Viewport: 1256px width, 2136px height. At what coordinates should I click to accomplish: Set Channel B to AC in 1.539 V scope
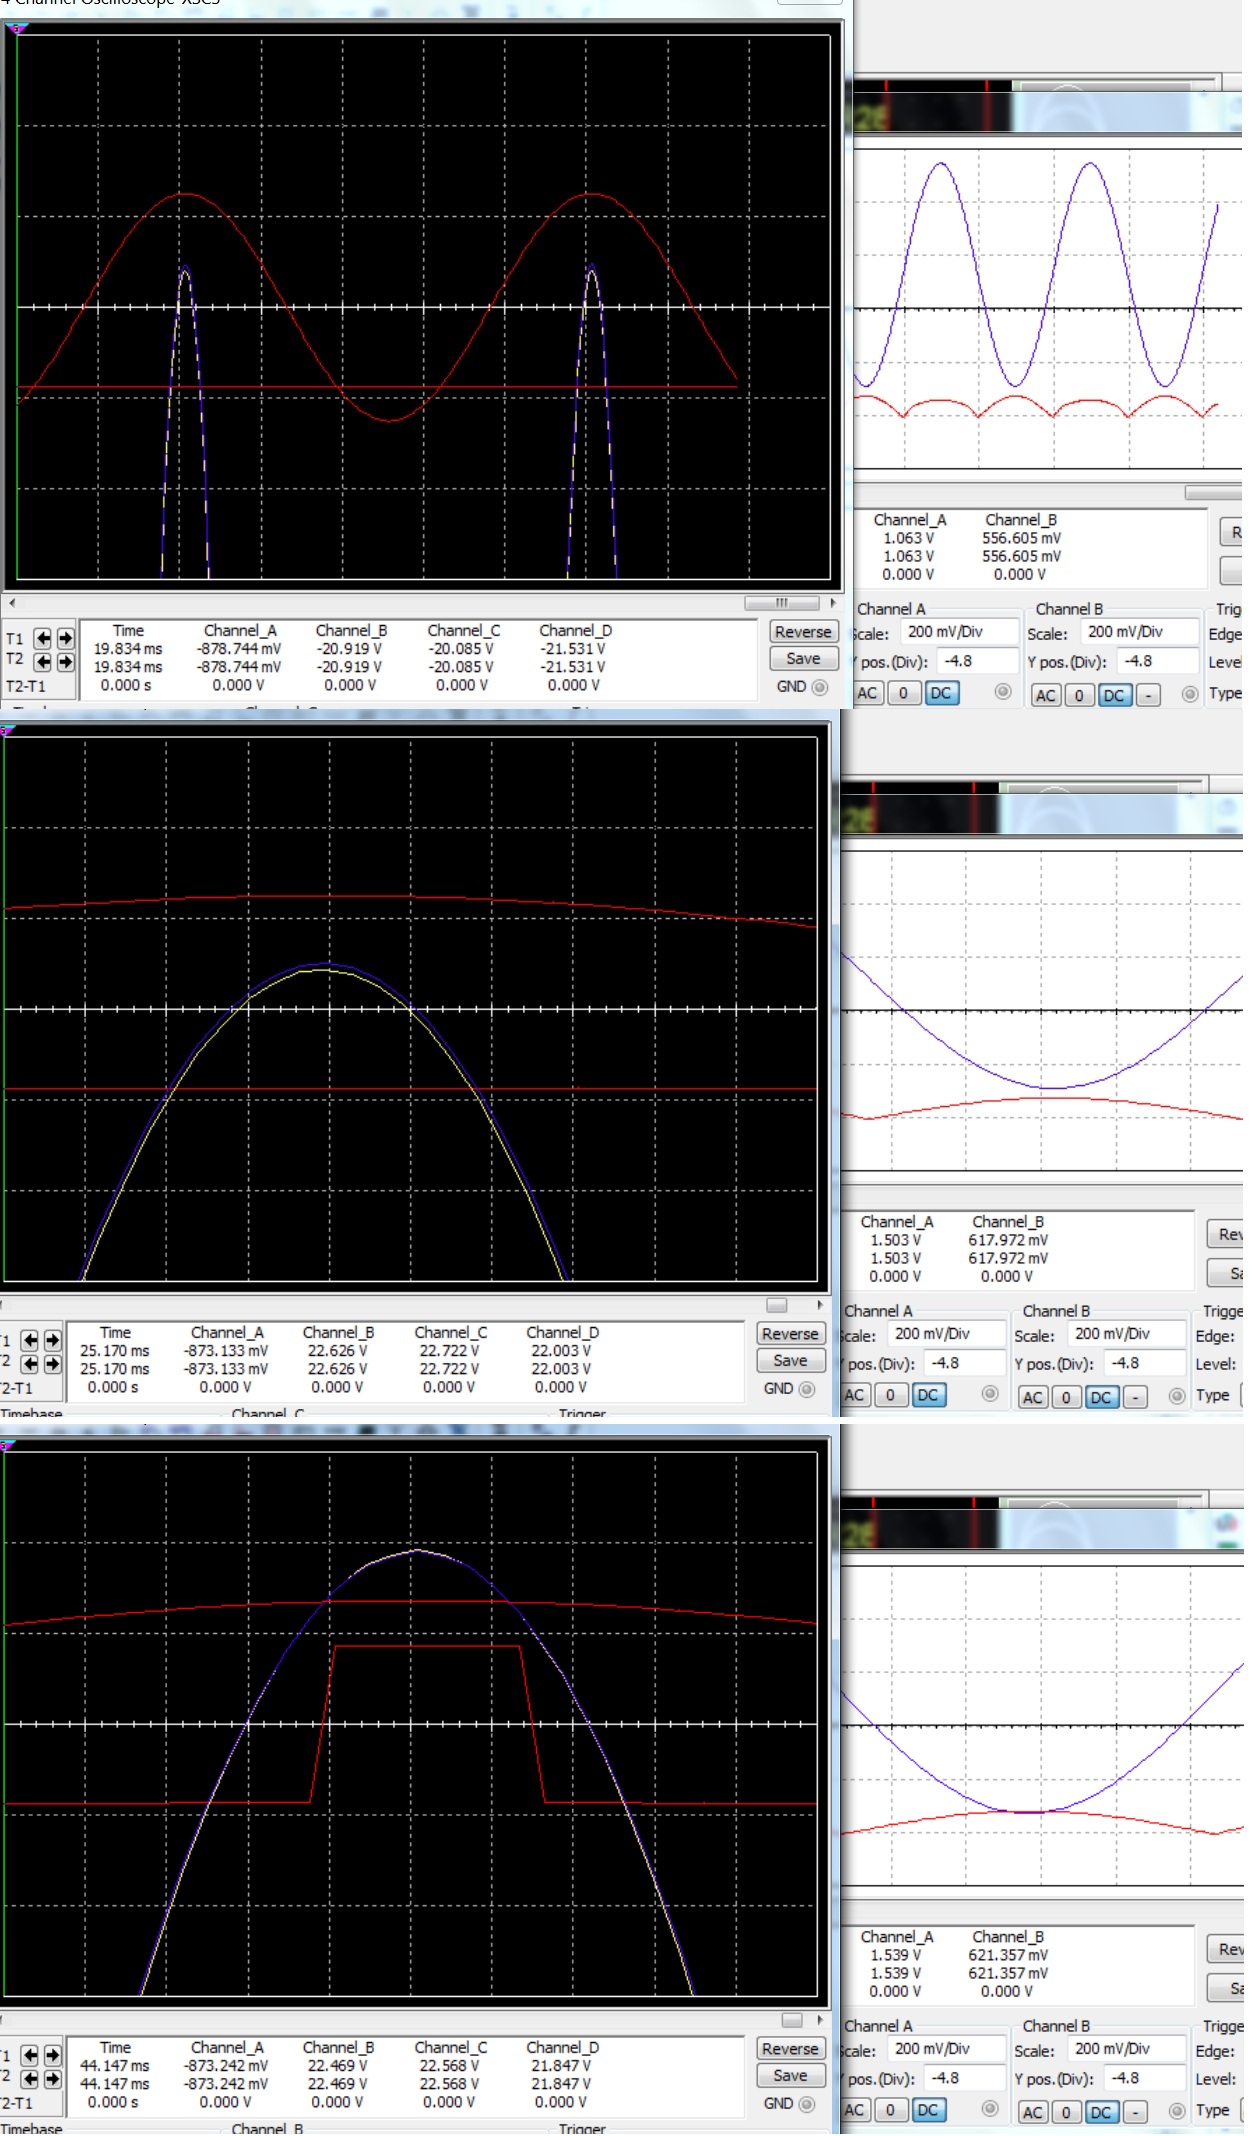click(1033, 2113)
